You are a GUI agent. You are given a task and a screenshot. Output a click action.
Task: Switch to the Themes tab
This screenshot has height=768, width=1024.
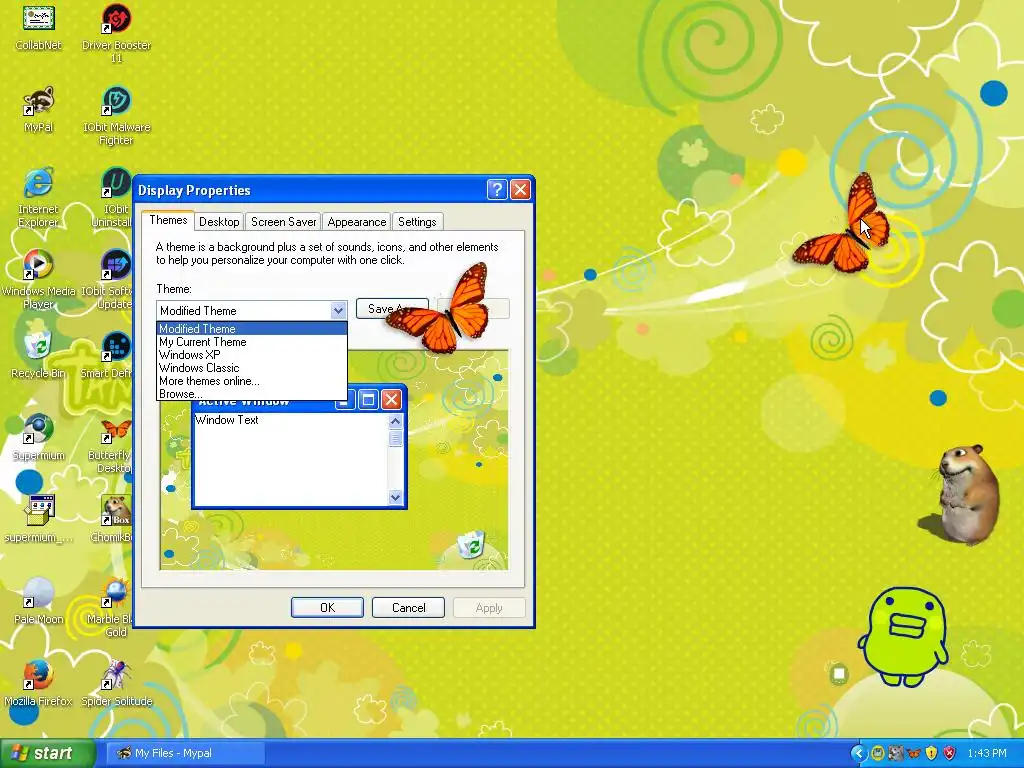click(x=168, y=220)
